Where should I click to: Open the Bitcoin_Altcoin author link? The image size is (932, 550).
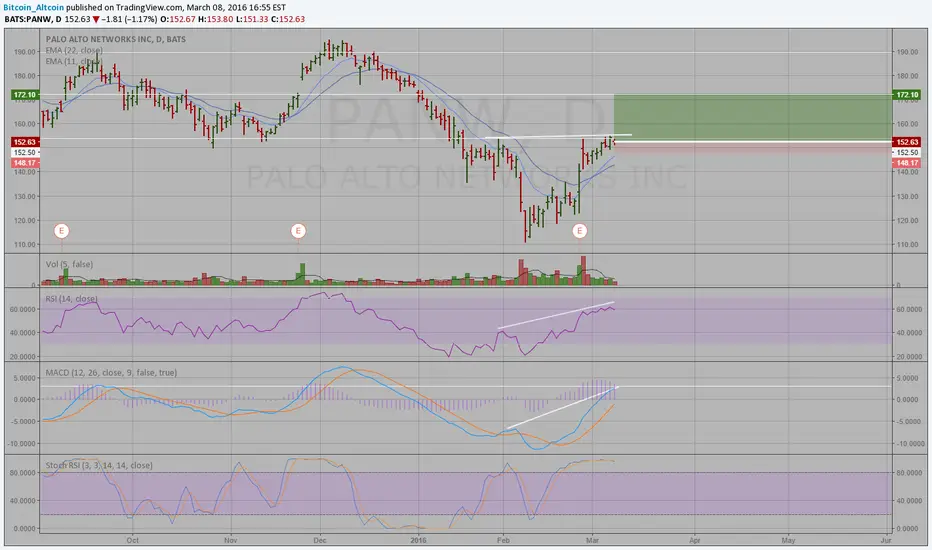(33, 8)
